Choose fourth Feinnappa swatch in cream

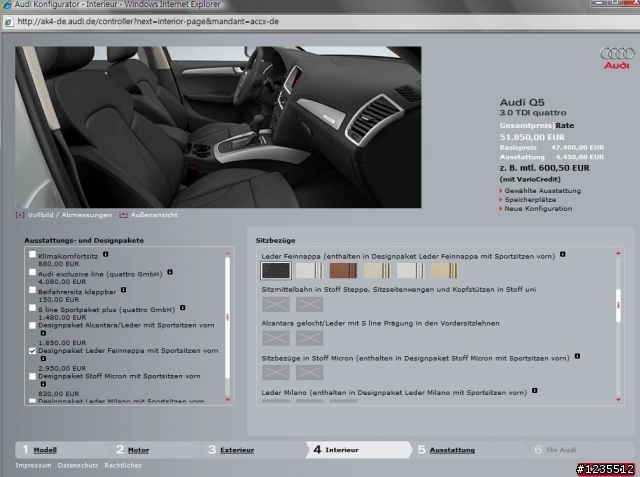377,271
